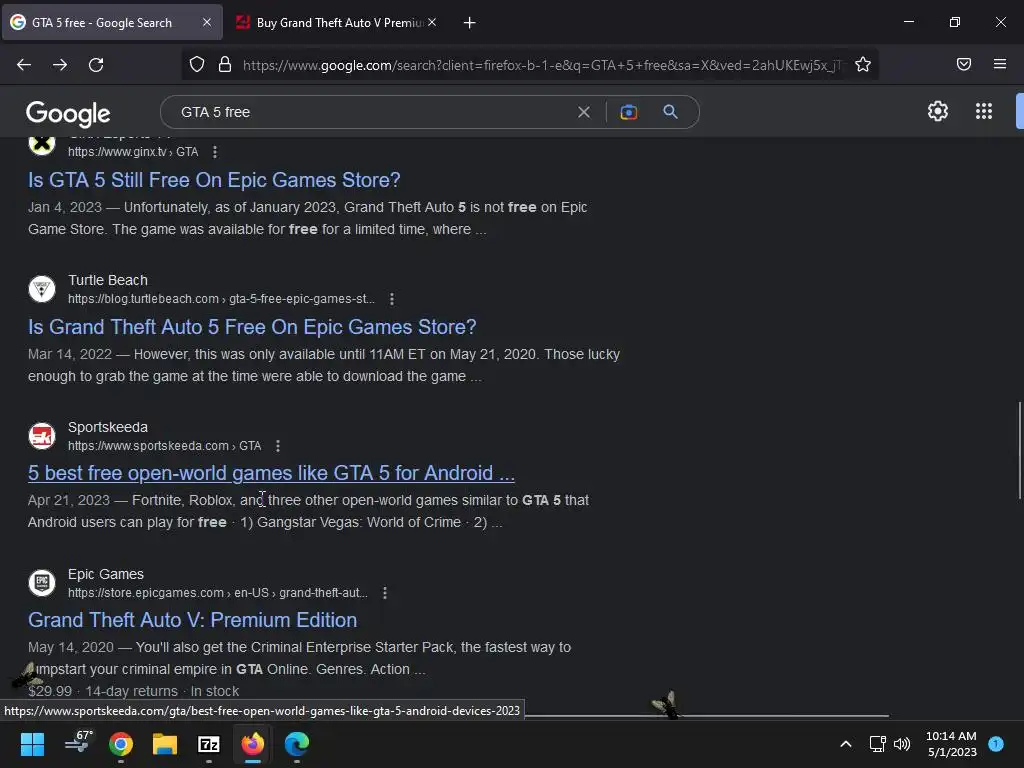Search by image with camera icon
Viewport: 1024px width, 768px height.
[628, 112]
